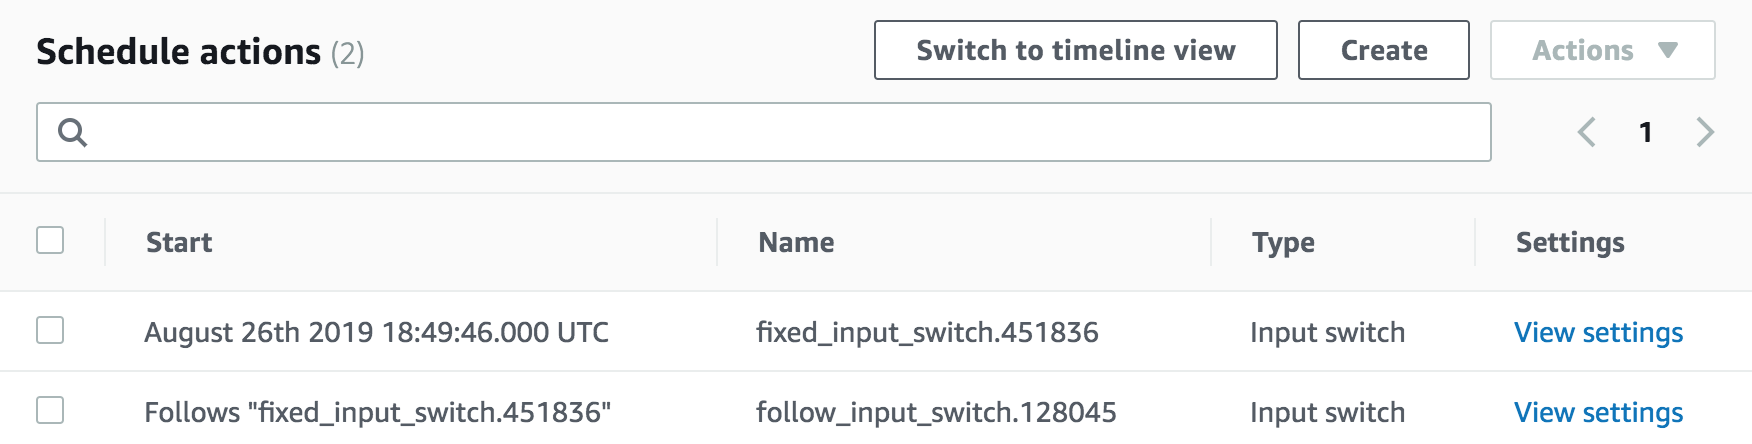The image size is (1752, 444).
Task: Sort by the Start column header
Action: (x=179, y=242)
